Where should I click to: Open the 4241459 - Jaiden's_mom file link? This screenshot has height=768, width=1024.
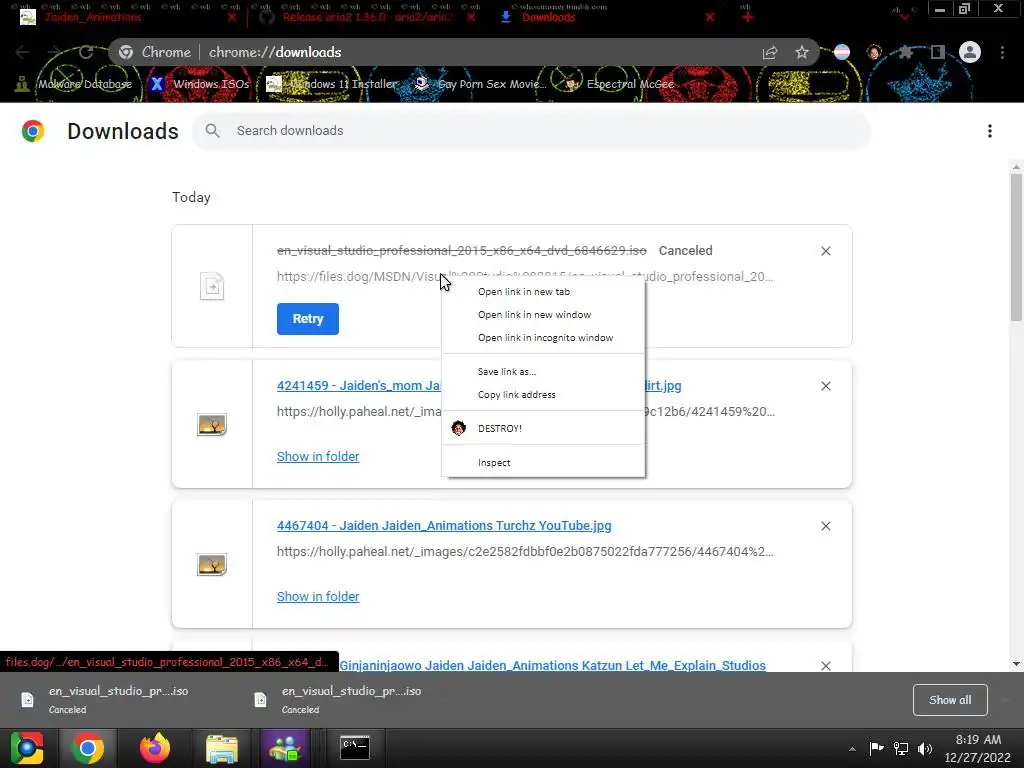(359, 385)
